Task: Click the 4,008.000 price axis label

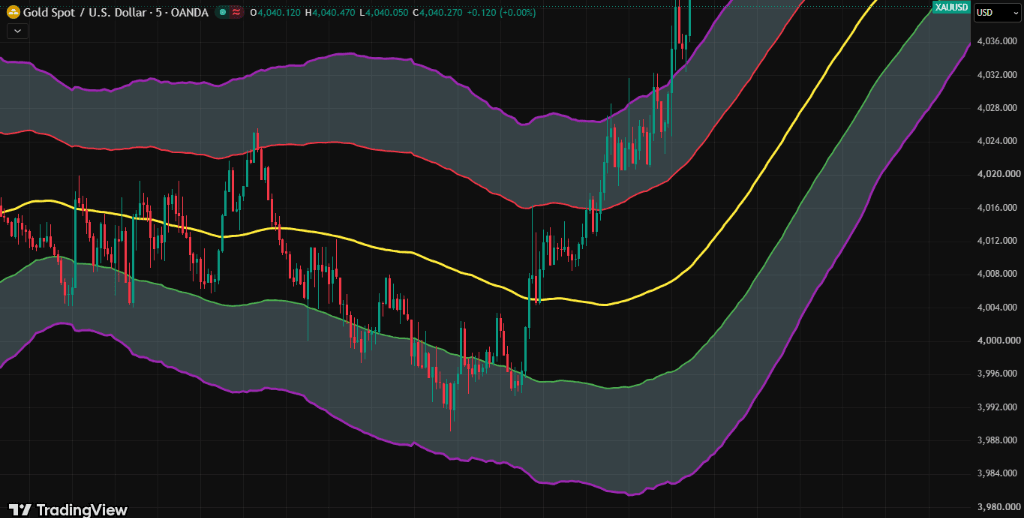Action: pos(997,274)
